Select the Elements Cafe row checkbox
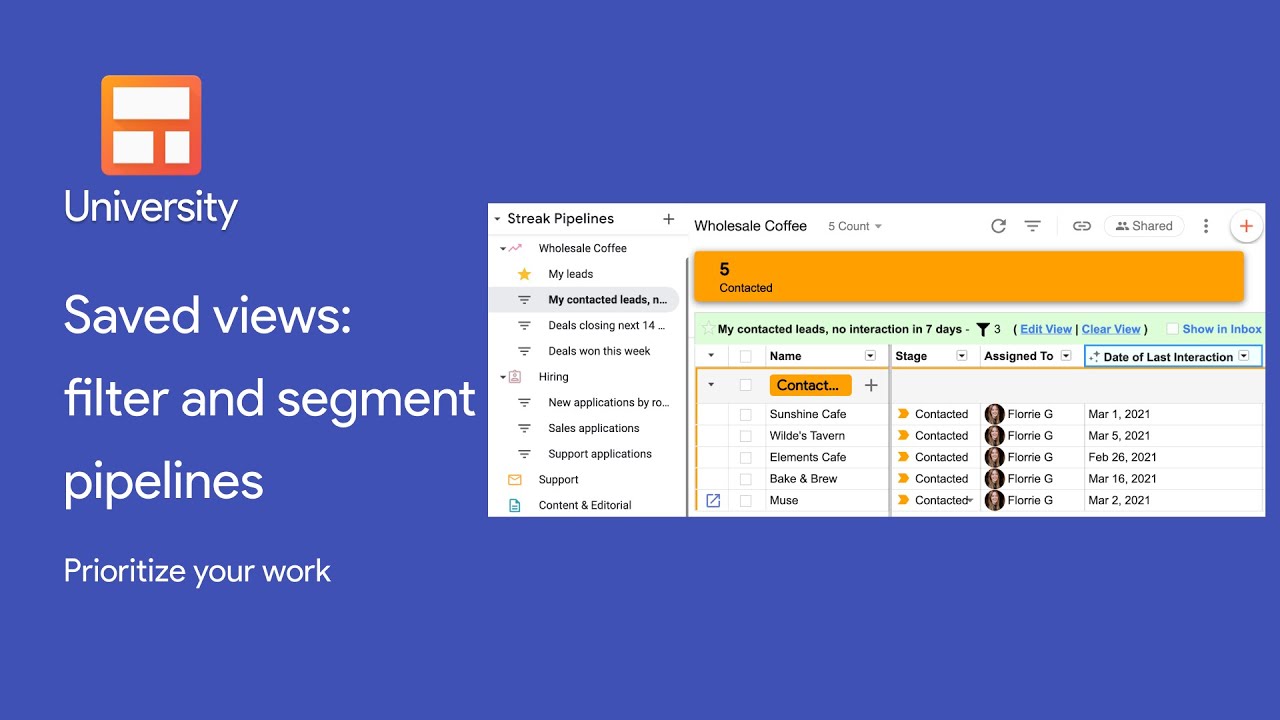Viewport: 1280px width, 720px height. coord(745,457)
